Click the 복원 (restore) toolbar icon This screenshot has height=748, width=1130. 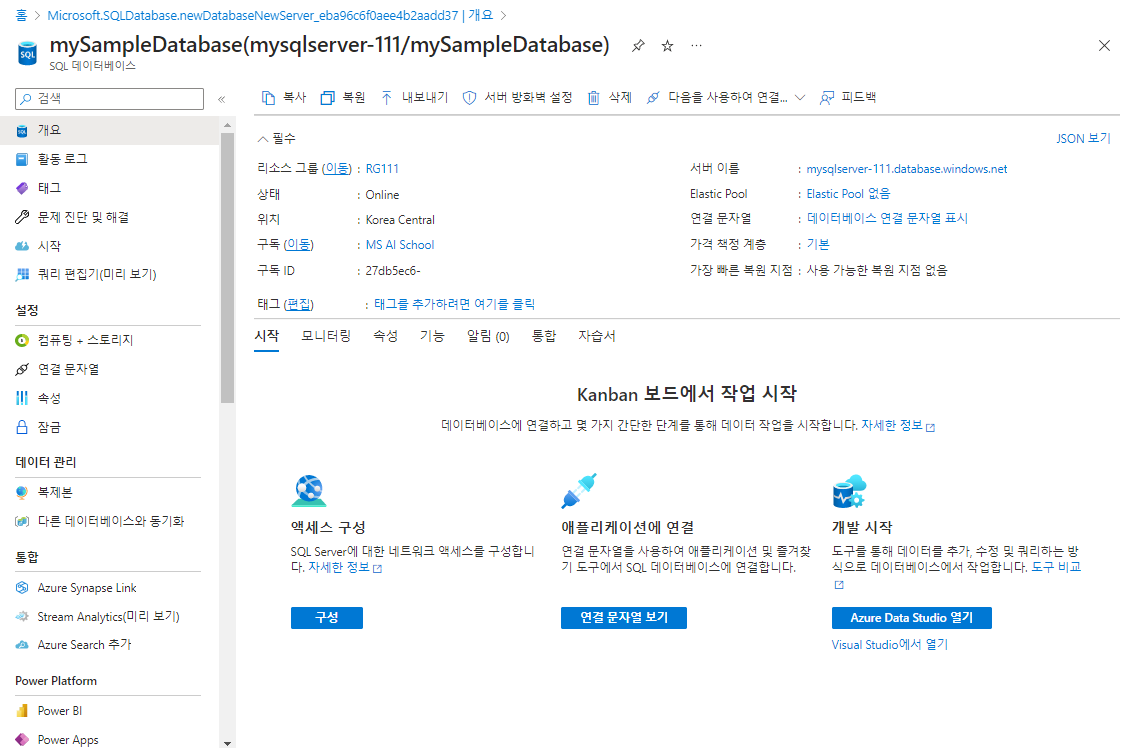coord(327,98)
